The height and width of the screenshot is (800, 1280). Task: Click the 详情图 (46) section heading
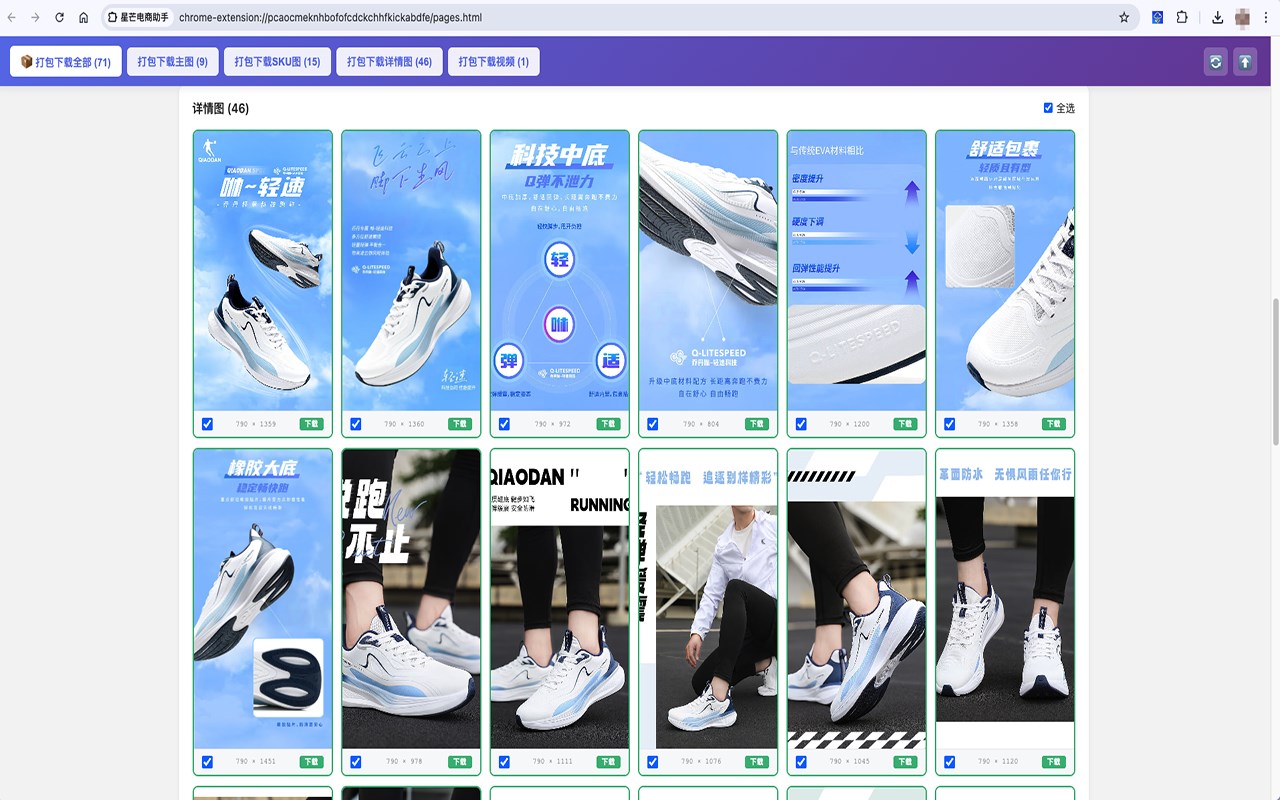221,108
